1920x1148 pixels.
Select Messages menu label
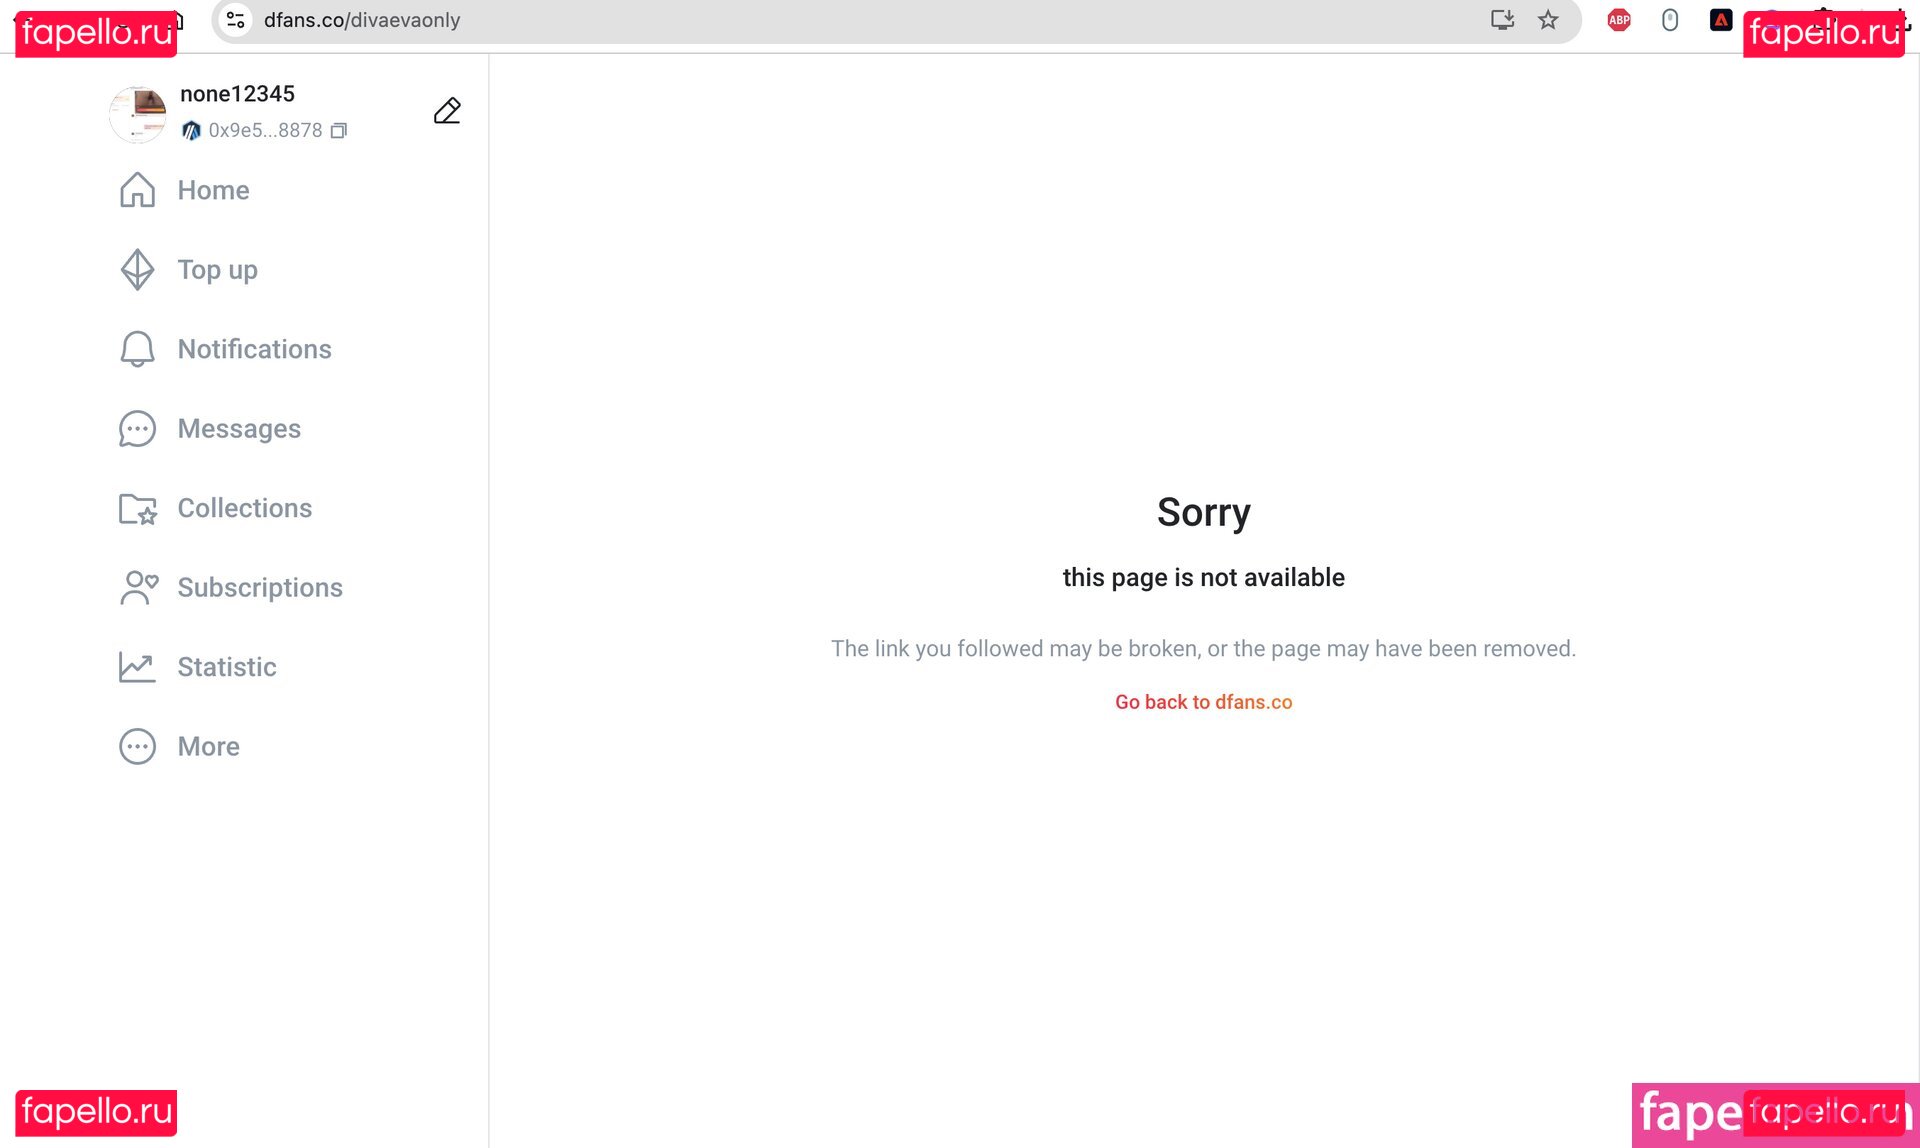pyautogui.click(x=239, y=429)
